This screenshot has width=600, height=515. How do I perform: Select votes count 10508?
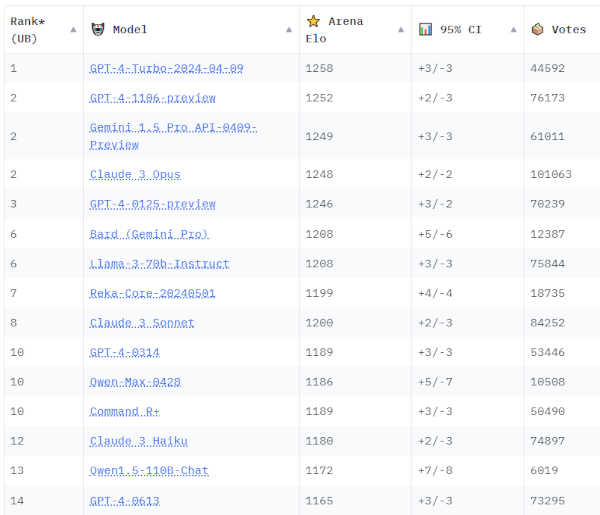click(x=548, y=382)
